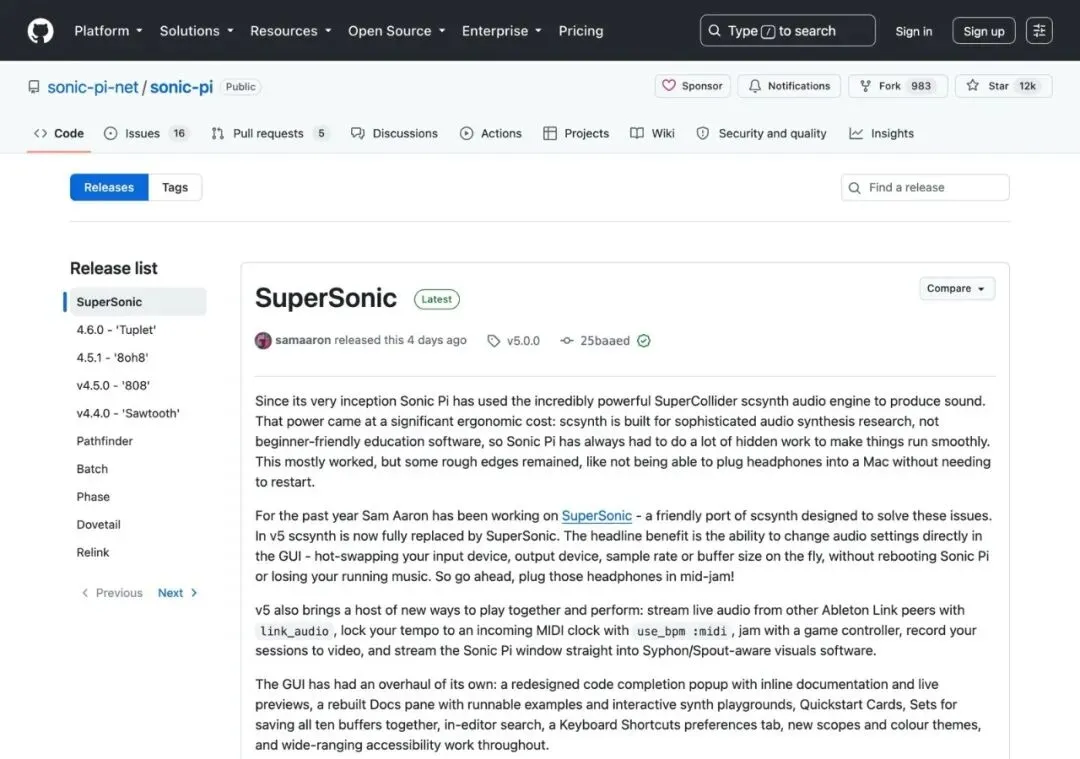The width and height of the screenshot is (1080, 759).
Task: Click the heart Sponsor icon
Action: click(668, 85)
